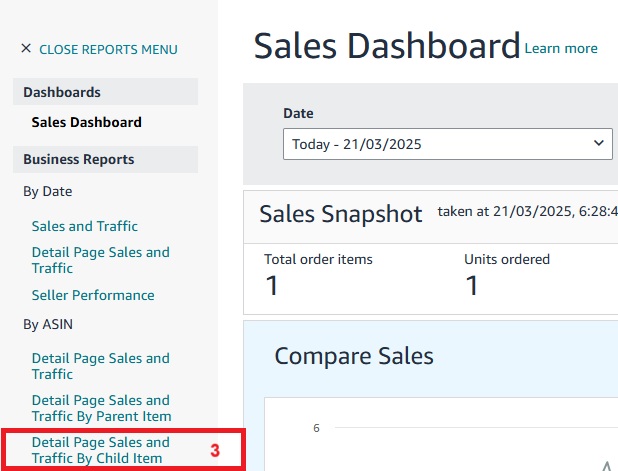This screenshot has width=618, height=471.
Task: Click the chart axis value 6
Action: pyautogui.click(x=316, y=428)
